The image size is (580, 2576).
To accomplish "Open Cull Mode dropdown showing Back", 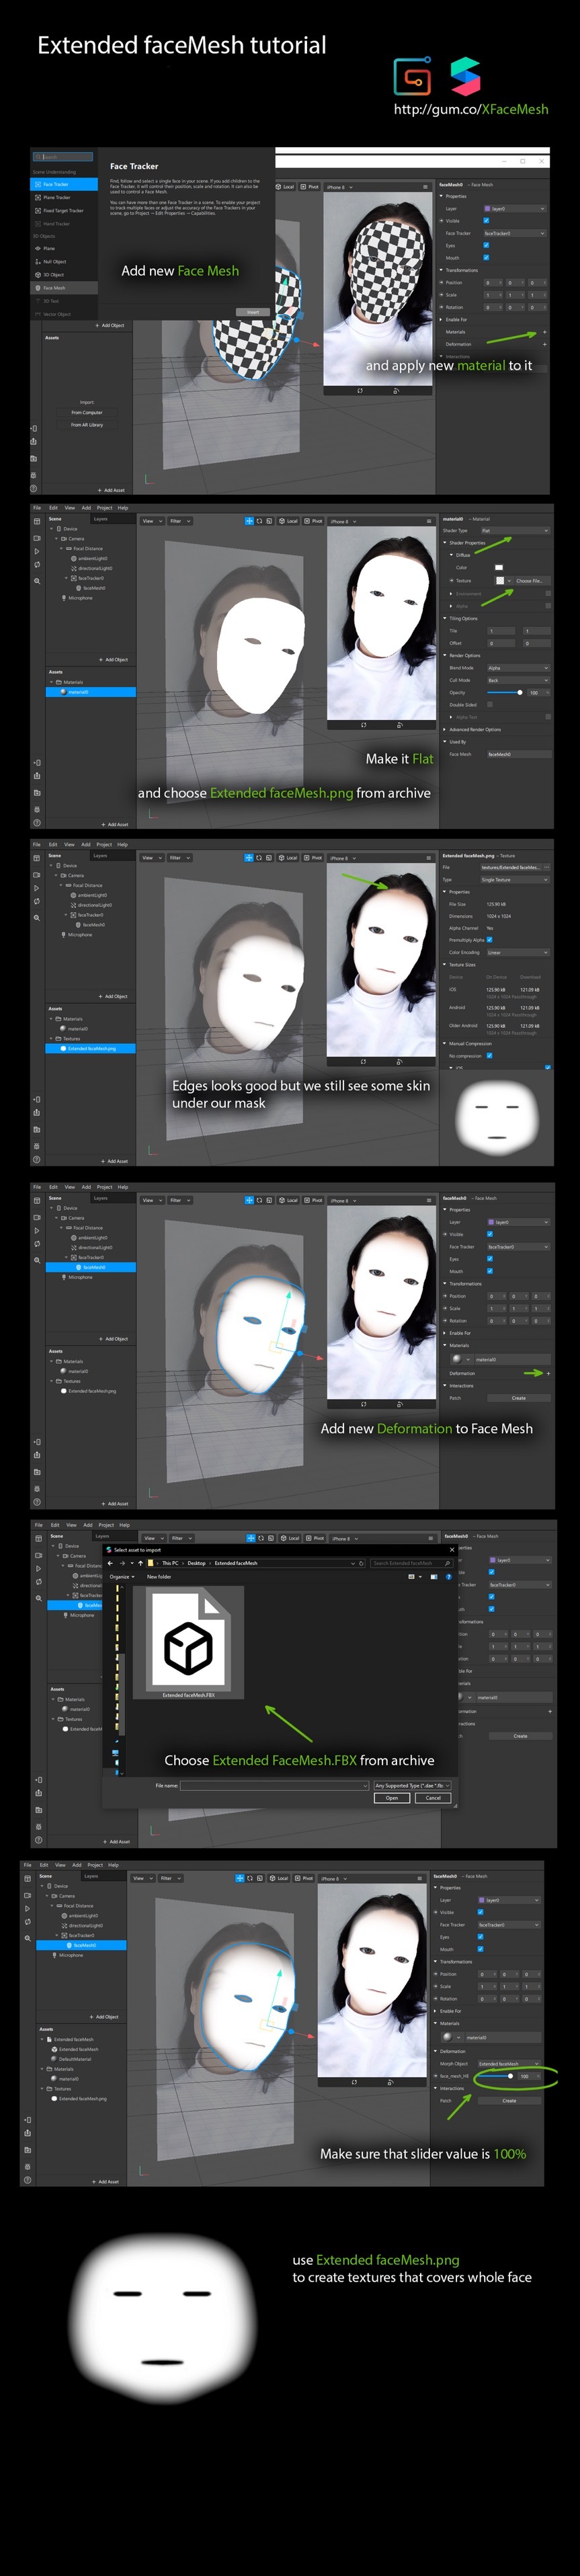I will [518, 680].
